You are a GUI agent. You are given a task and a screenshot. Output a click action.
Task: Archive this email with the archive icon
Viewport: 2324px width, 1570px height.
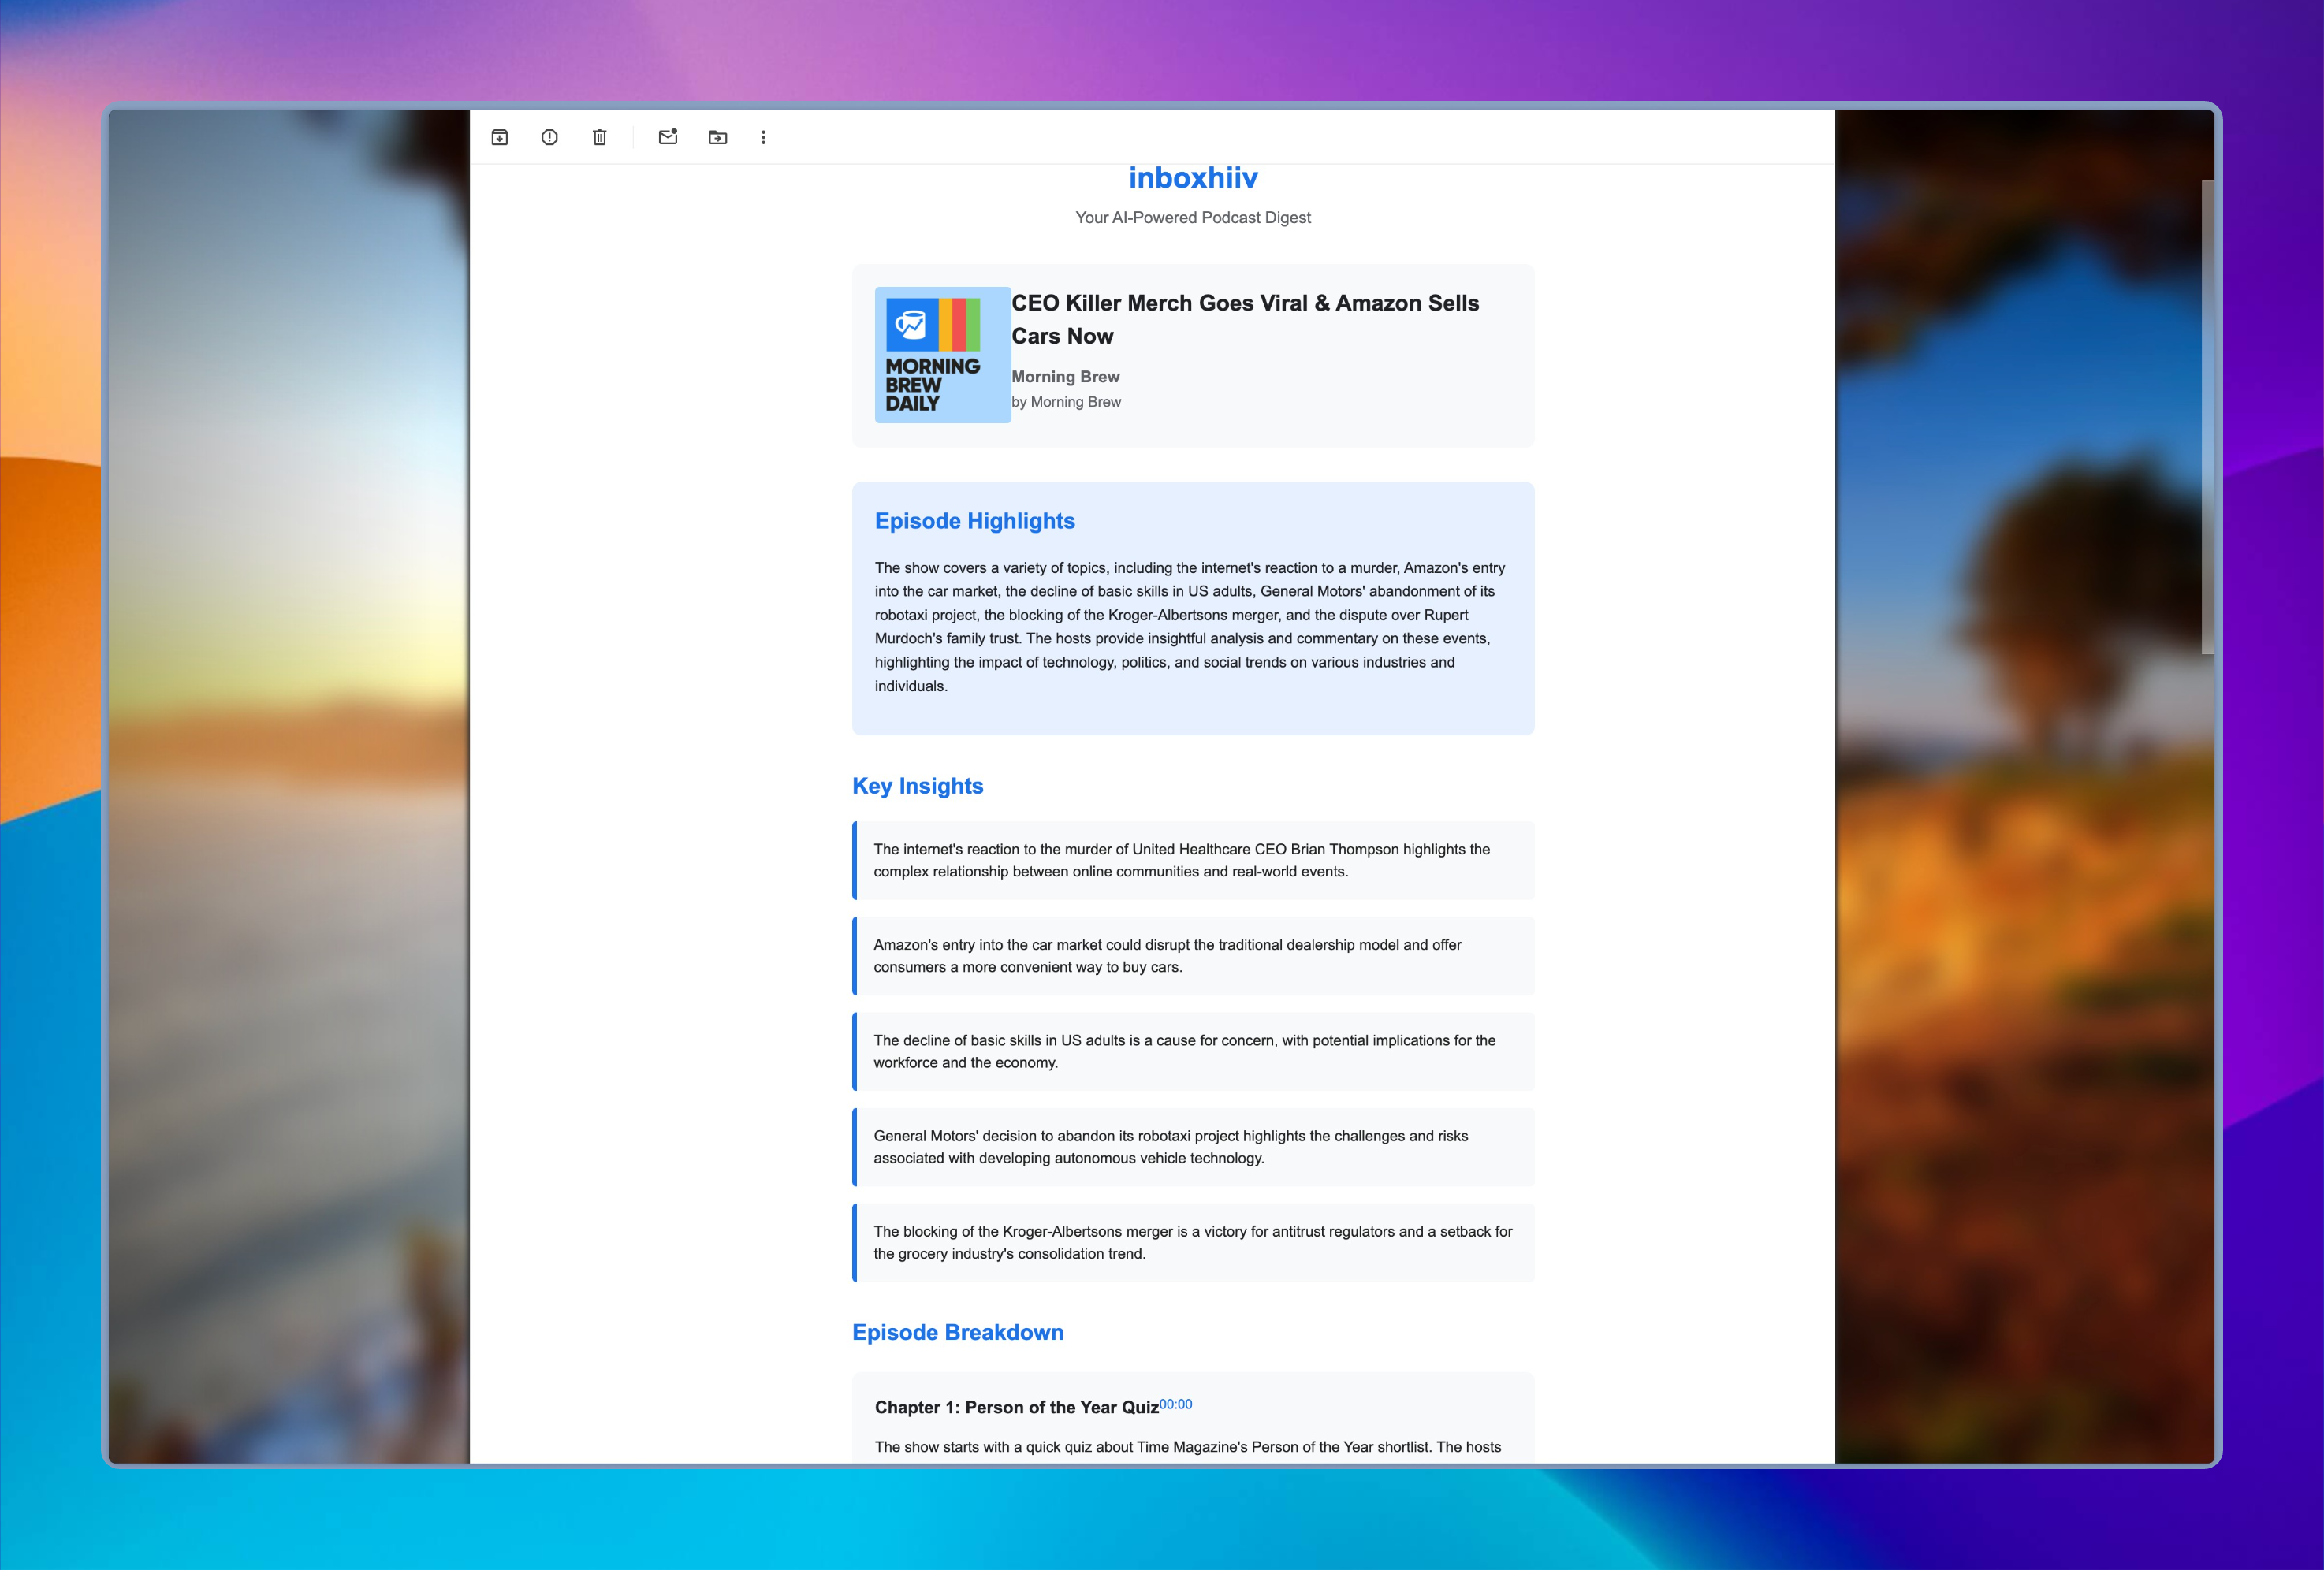pyautogui.click(x=500, y=137)
